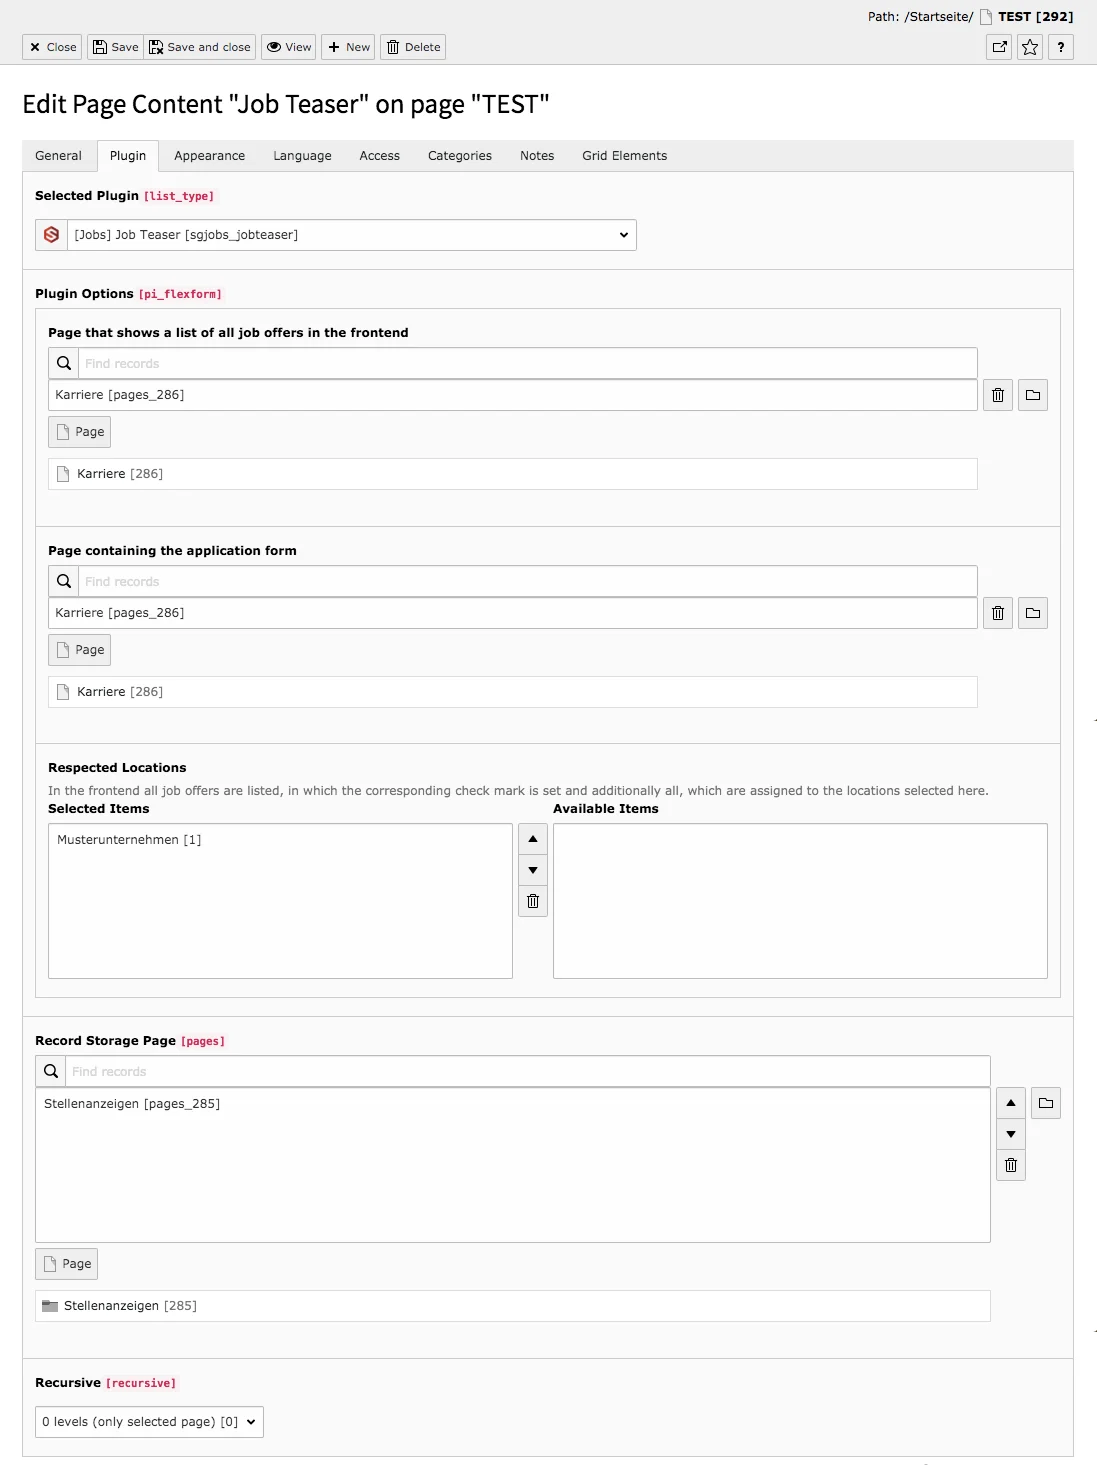Move Record Storage Page entry up with arrow icon
This screenshot has height=1465, width=1097.
[1011, 1103]
